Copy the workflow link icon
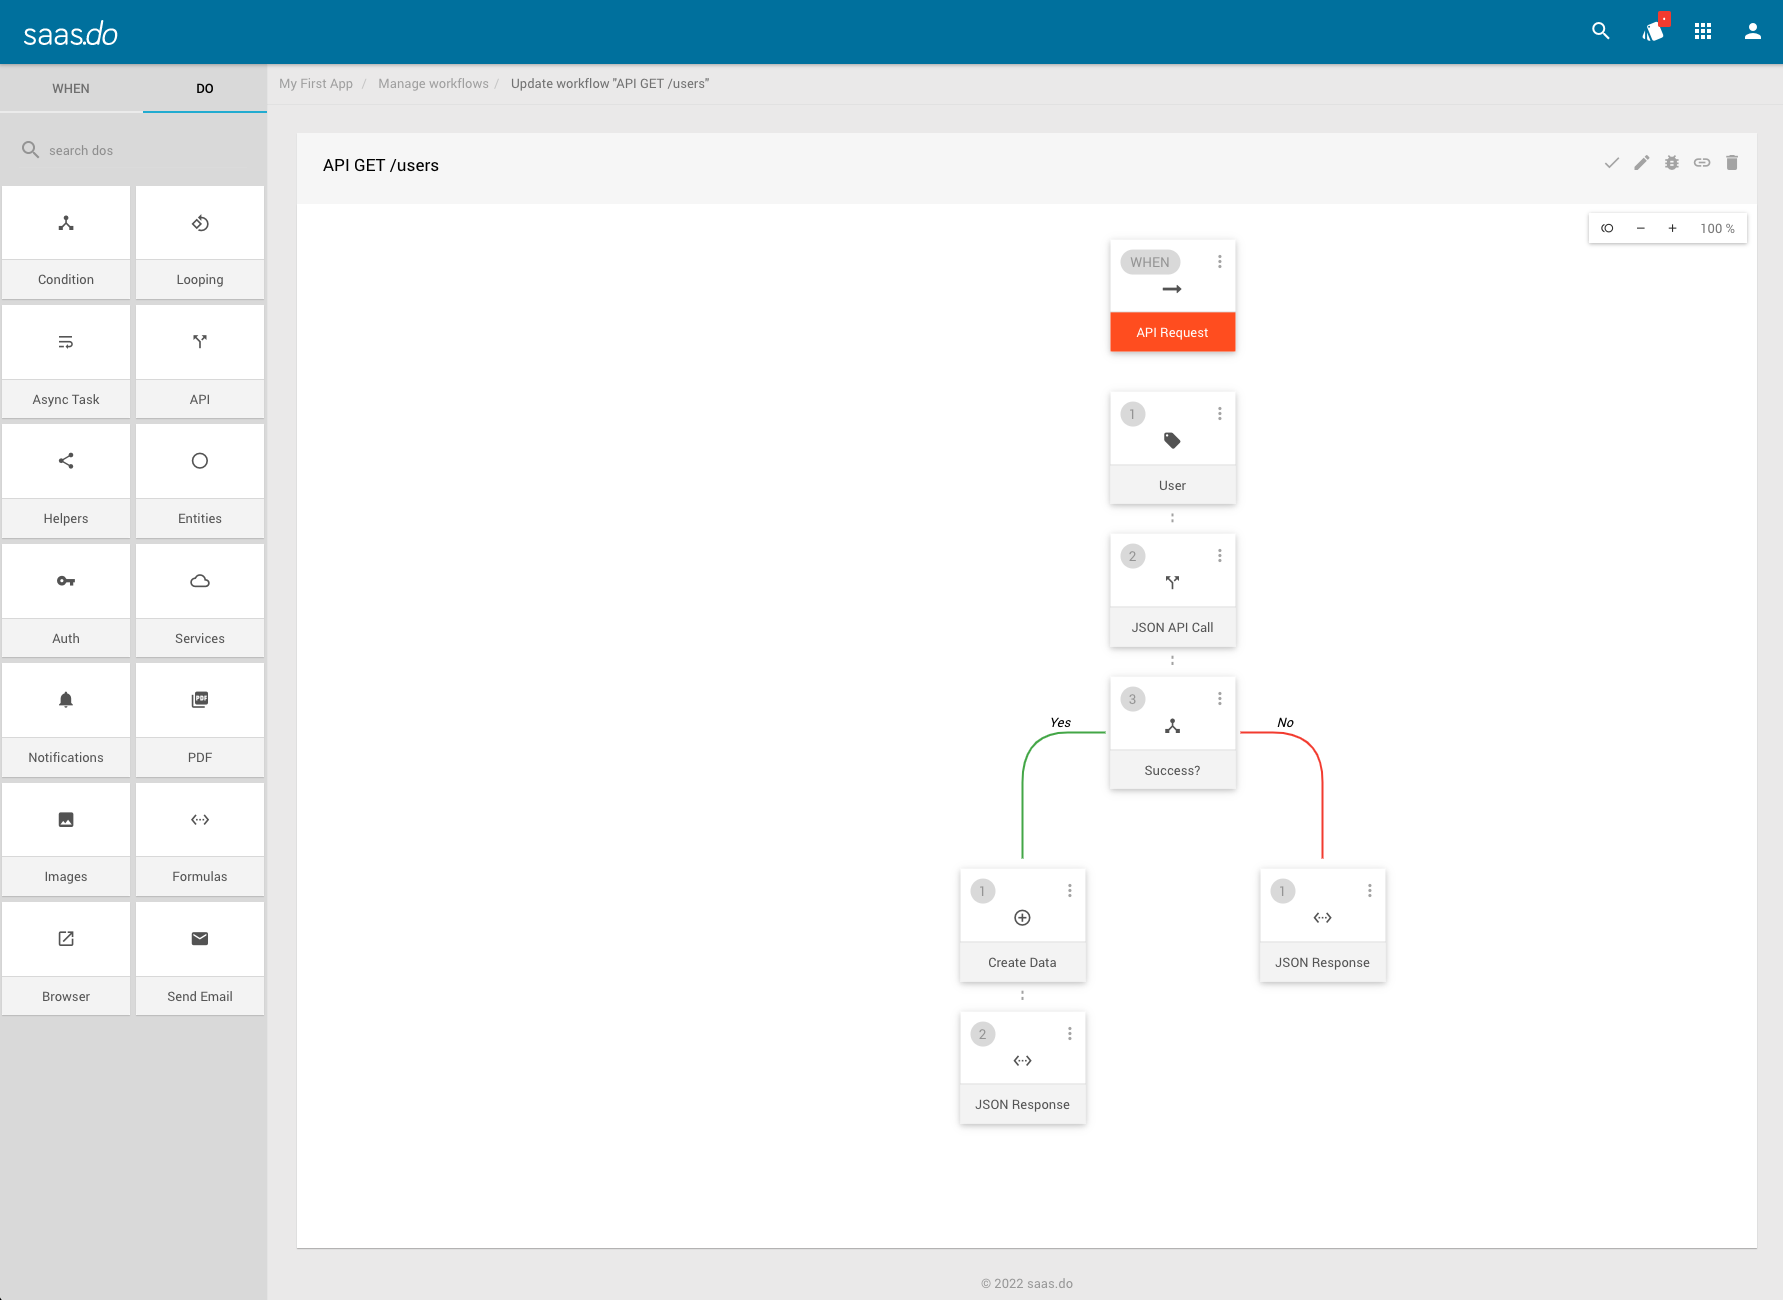Viewport: 1783px width, 1300px height. click(1702, 162)
